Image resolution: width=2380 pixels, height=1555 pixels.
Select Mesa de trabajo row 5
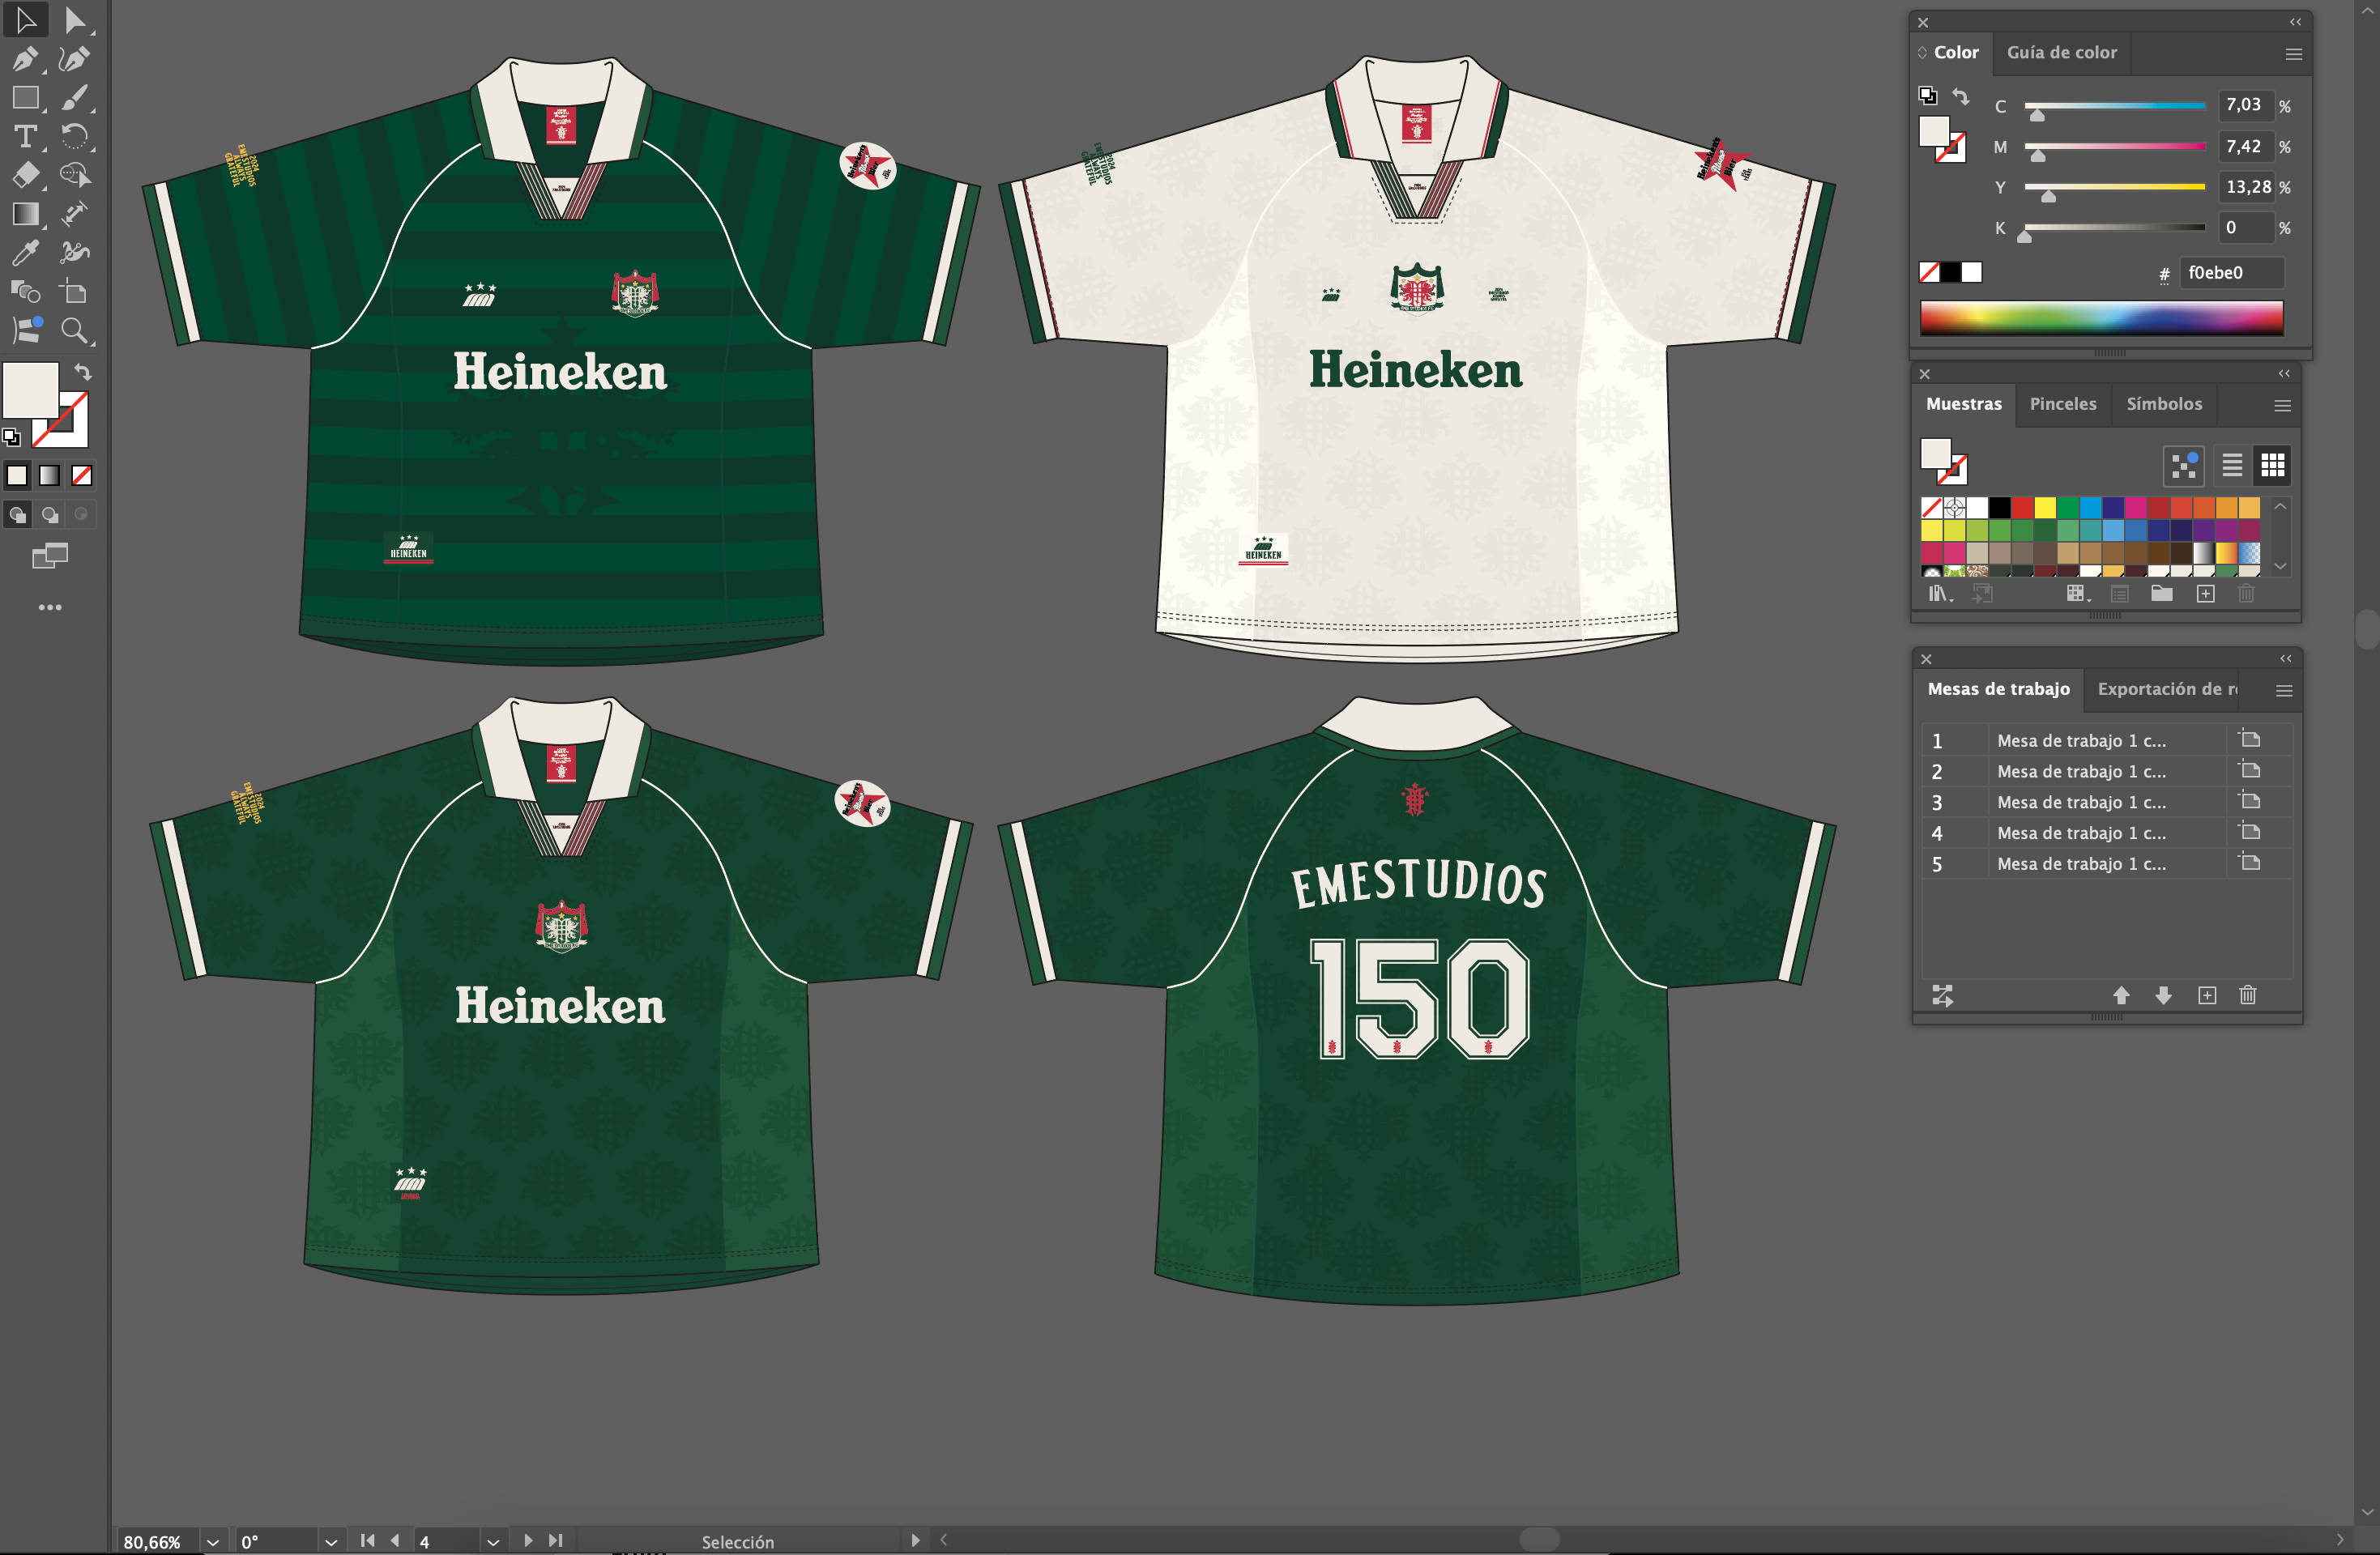pos(2107,864)
